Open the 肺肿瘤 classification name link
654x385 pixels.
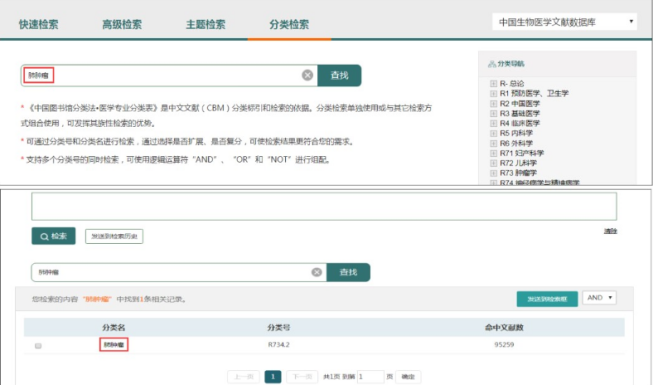click(113, 345)
